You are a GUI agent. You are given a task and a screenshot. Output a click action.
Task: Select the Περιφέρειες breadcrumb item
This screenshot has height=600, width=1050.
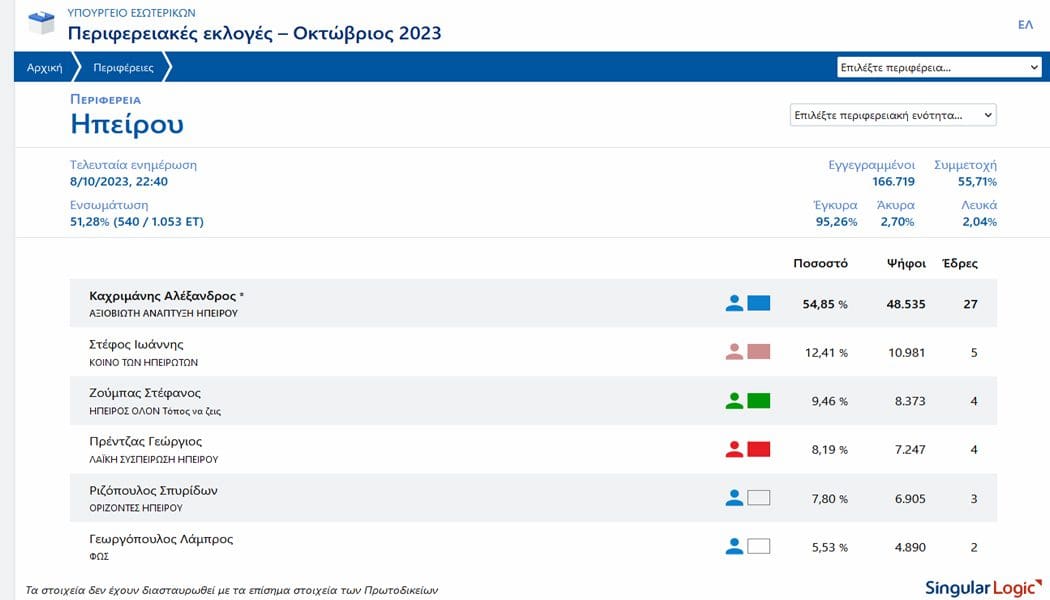click(x=123, y=68)
